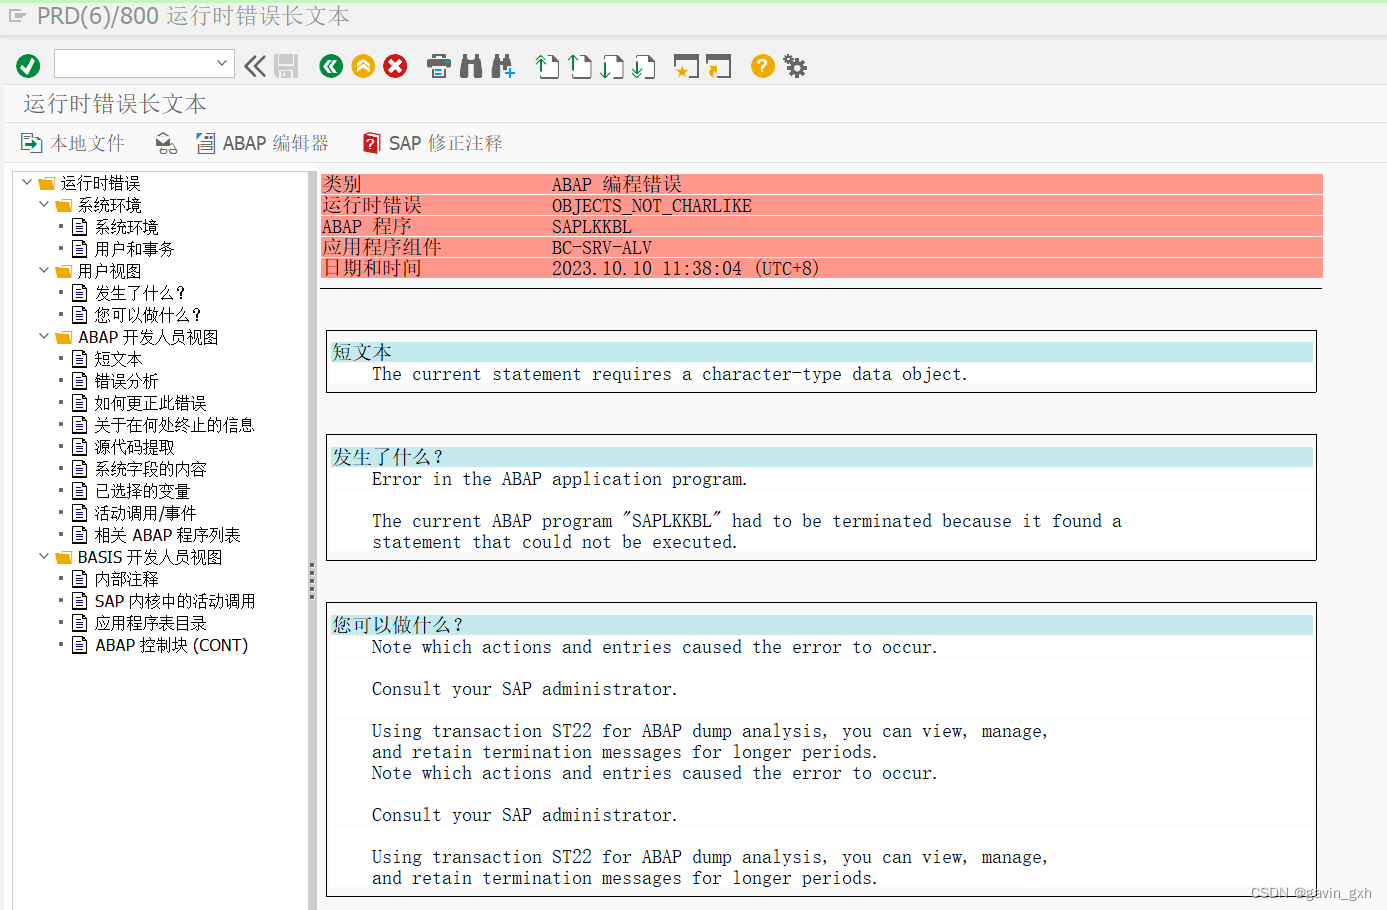Click the ABAP 编程错误 category value

point(617,184)
